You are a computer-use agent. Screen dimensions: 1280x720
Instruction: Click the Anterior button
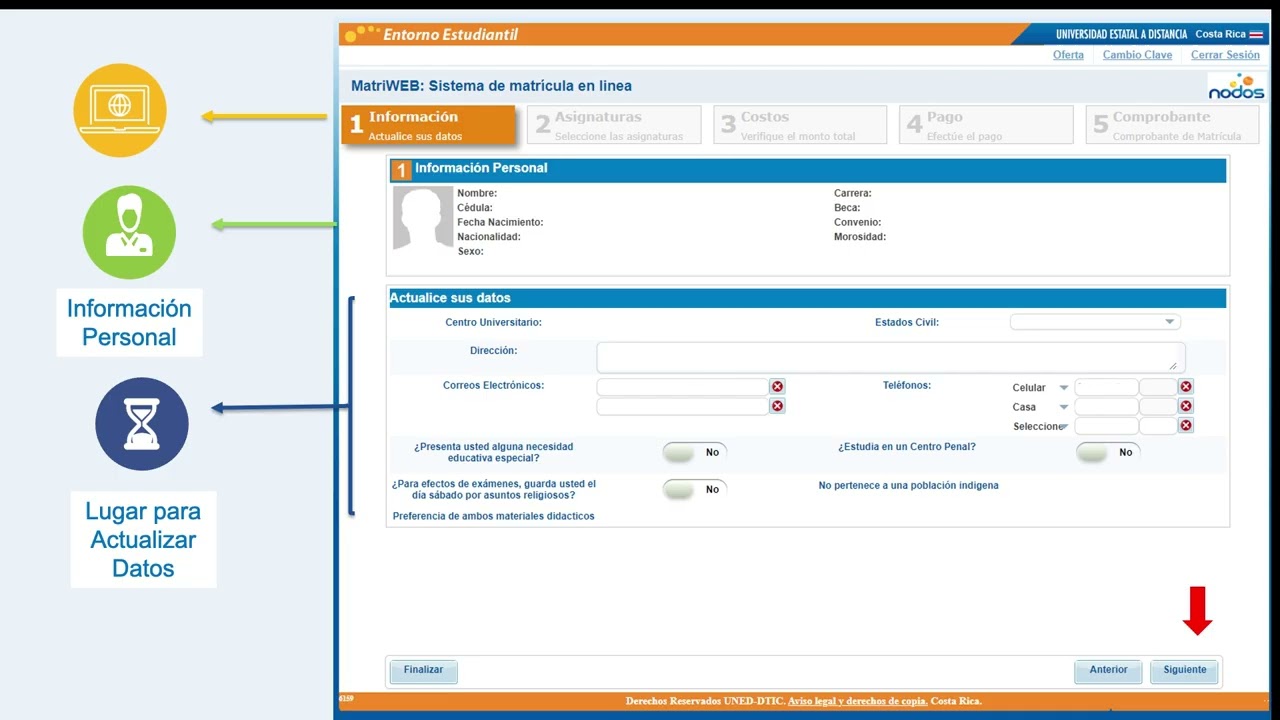coord(1108,670)
